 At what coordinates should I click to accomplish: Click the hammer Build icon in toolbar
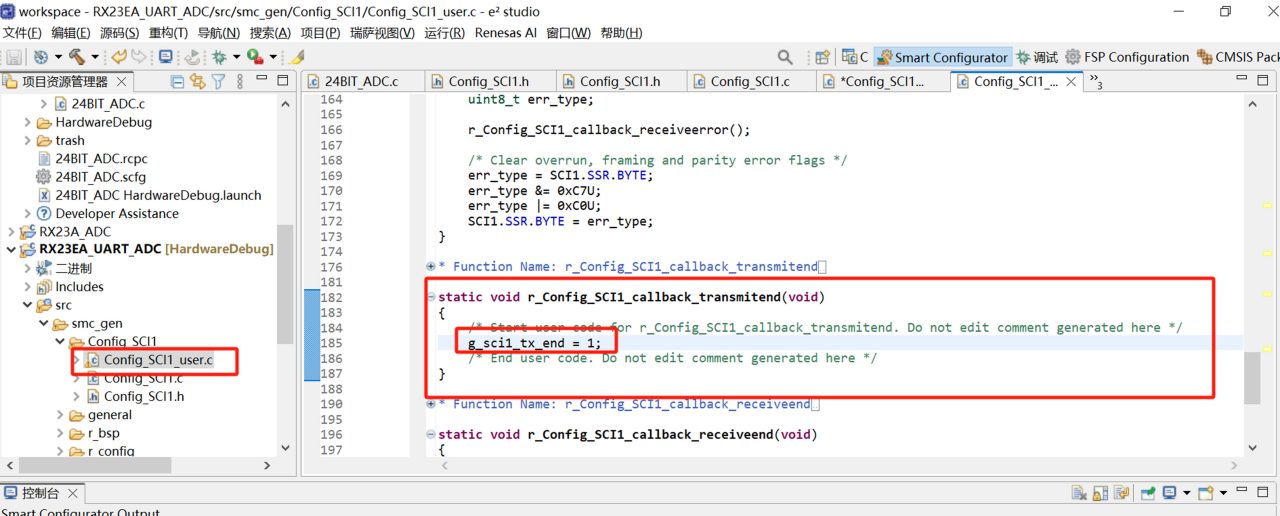[77, 57]
